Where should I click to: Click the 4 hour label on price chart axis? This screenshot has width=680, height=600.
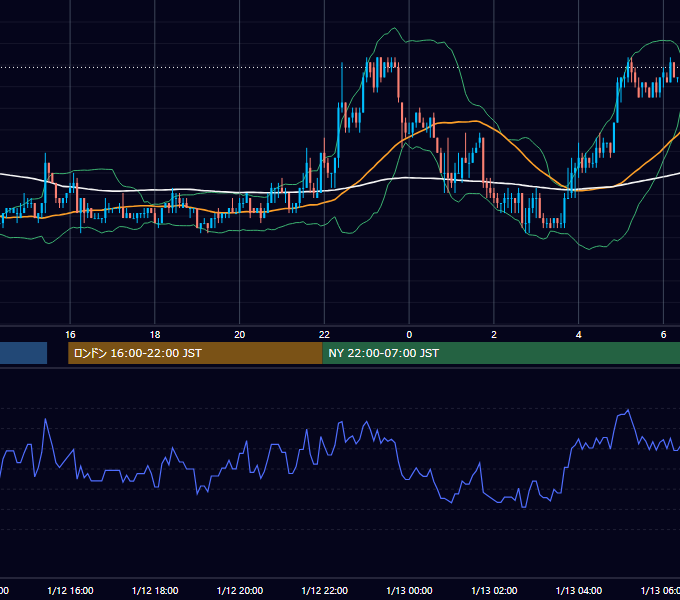pyautogui.click(x=579, y=335)
